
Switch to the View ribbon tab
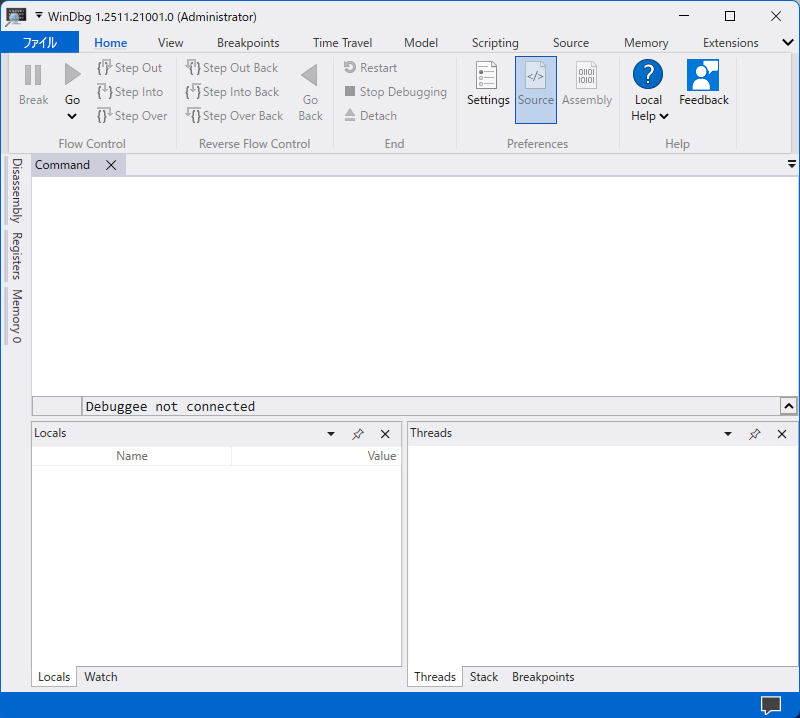click(x=170, y=43)
